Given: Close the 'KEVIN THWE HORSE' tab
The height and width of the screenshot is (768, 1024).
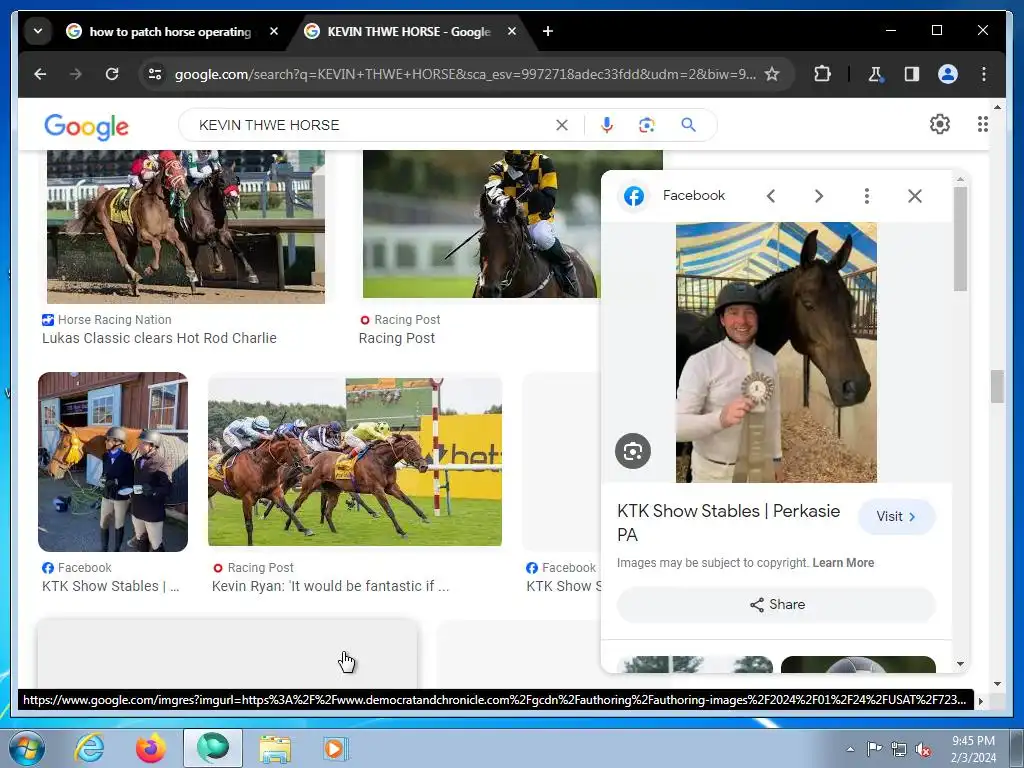Looking at the screenshot, I should pos(512,31).
